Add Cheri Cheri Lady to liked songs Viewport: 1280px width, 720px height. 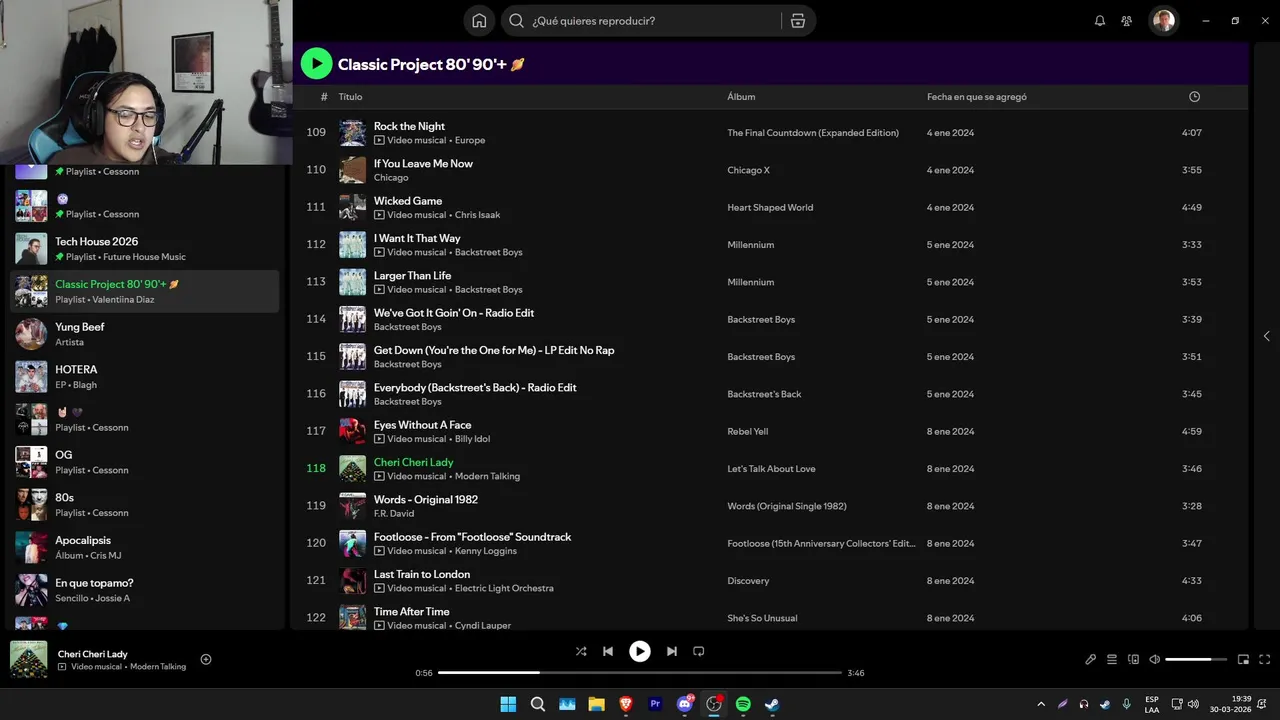[206, 659]
